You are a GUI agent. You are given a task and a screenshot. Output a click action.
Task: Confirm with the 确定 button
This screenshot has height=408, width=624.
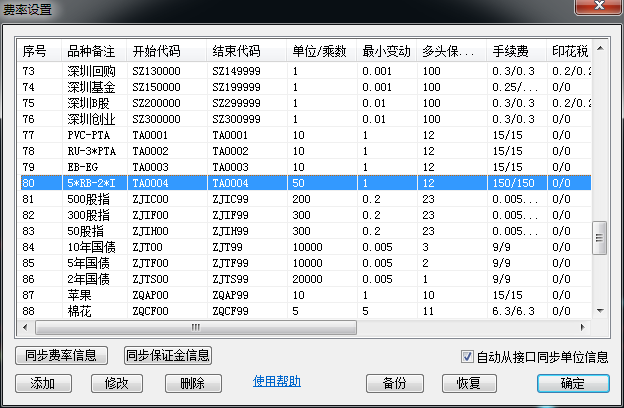573,383
